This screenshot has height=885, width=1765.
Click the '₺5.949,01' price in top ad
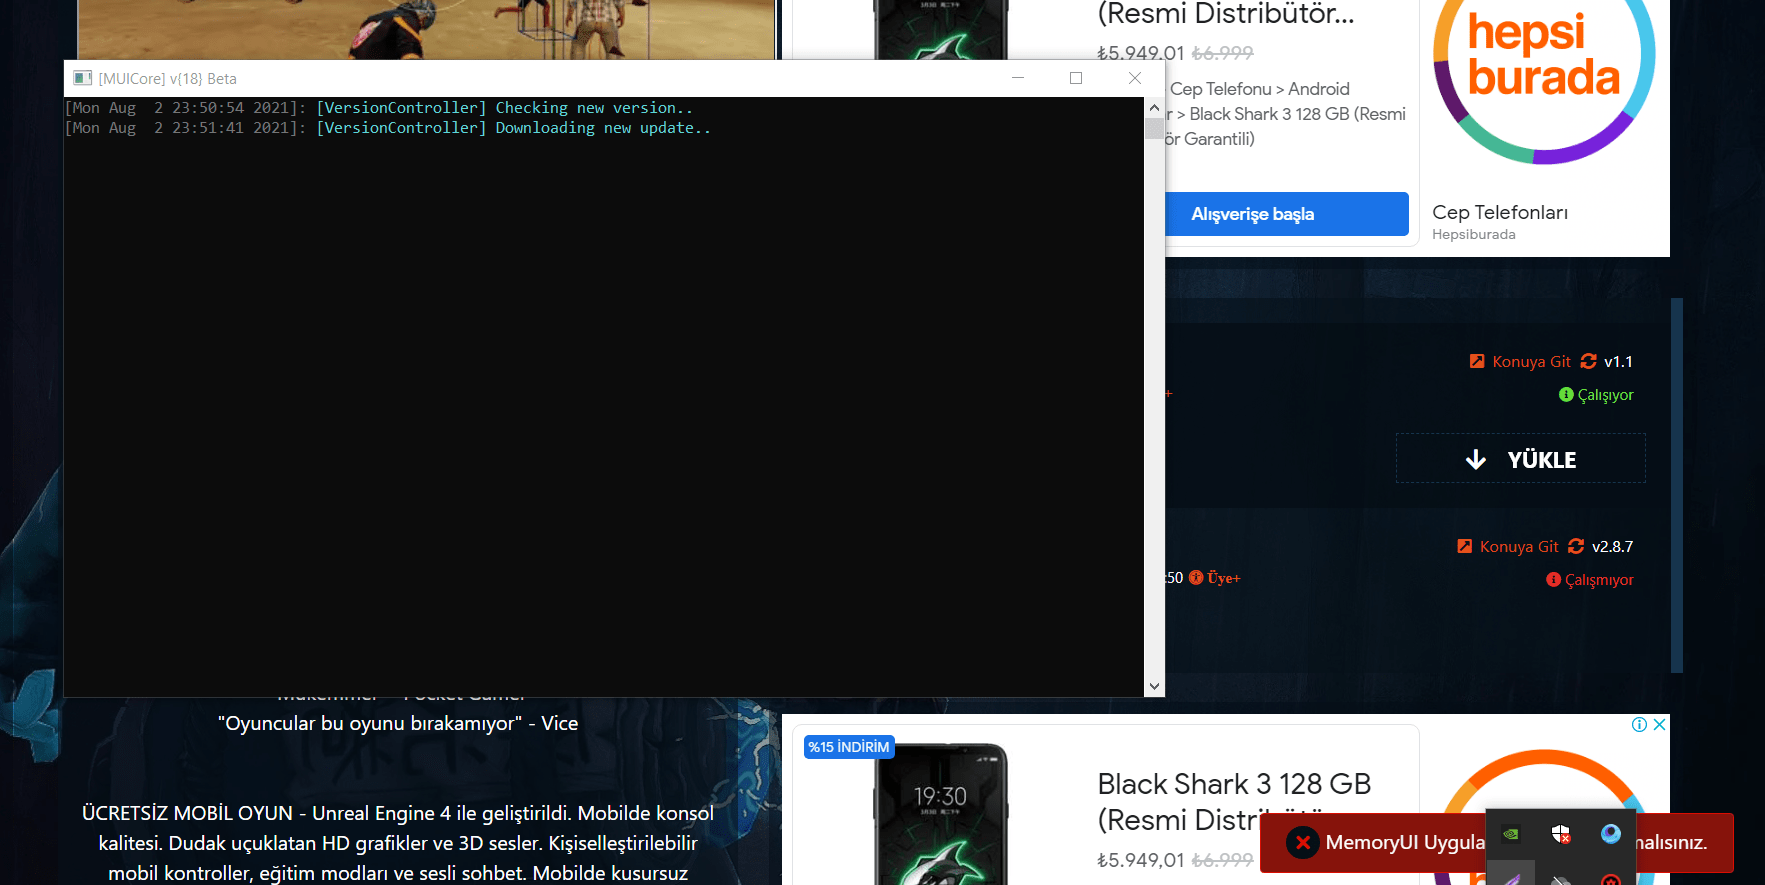coord(1141,53)
